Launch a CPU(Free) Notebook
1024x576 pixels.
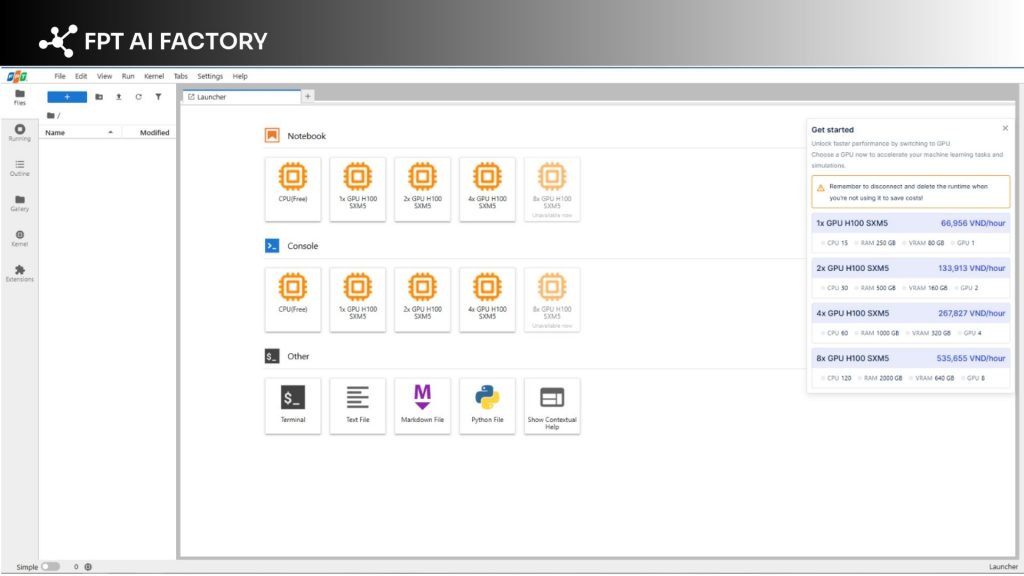[x=292, y=188]
